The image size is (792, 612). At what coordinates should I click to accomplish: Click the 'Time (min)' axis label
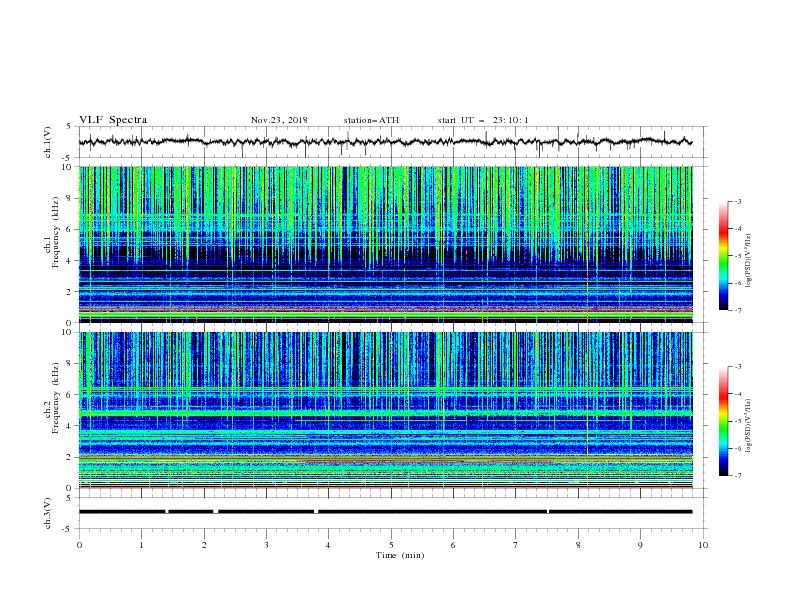point(400,555)
